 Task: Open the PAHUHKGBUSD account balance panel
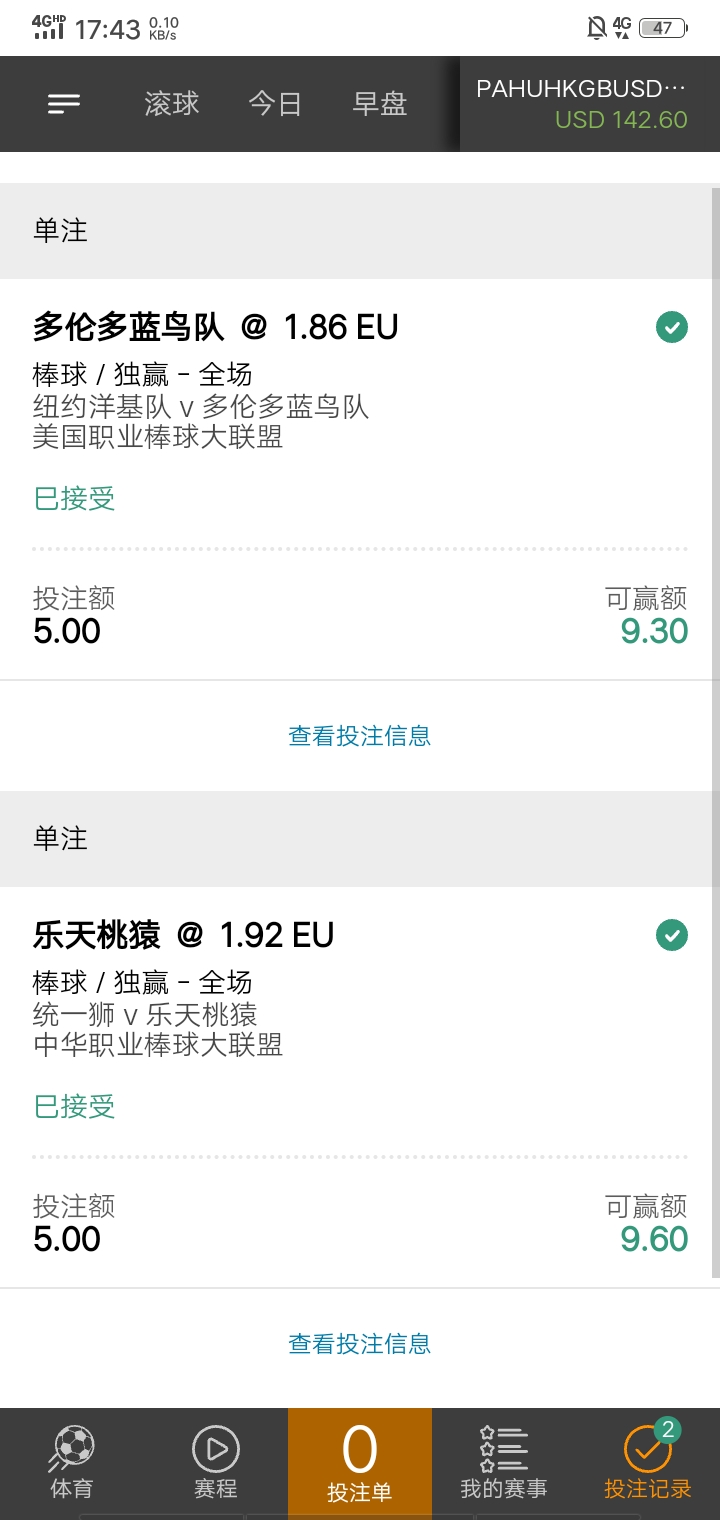(590, 104)
